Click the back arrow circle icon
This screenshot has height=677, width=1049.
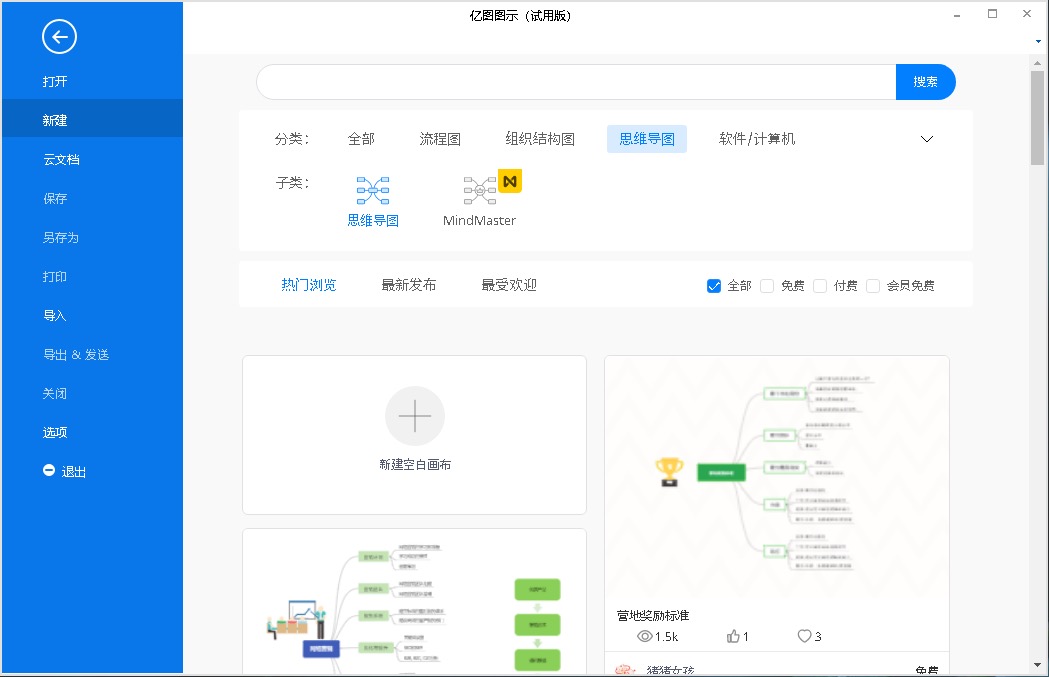59,38
